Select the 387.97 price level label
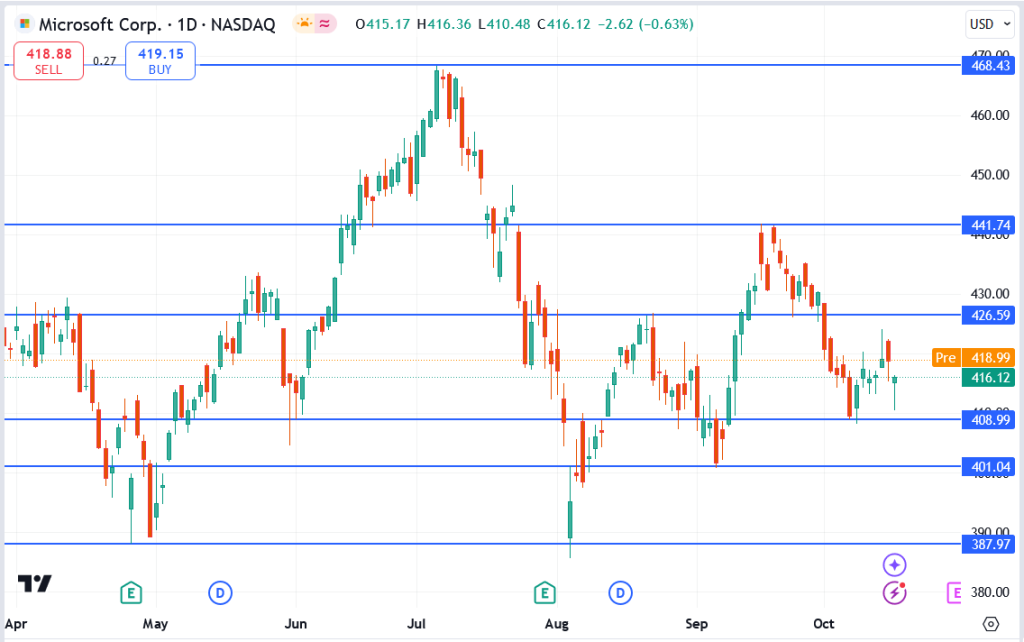 pyautogui.click(x=989, y=544)
